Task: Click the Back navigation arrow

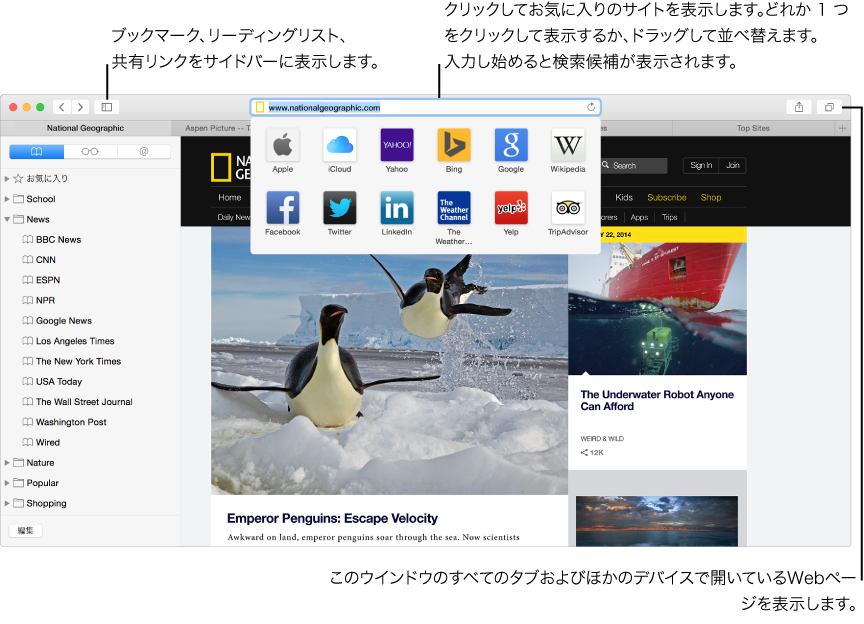Action: coord(62,107)
